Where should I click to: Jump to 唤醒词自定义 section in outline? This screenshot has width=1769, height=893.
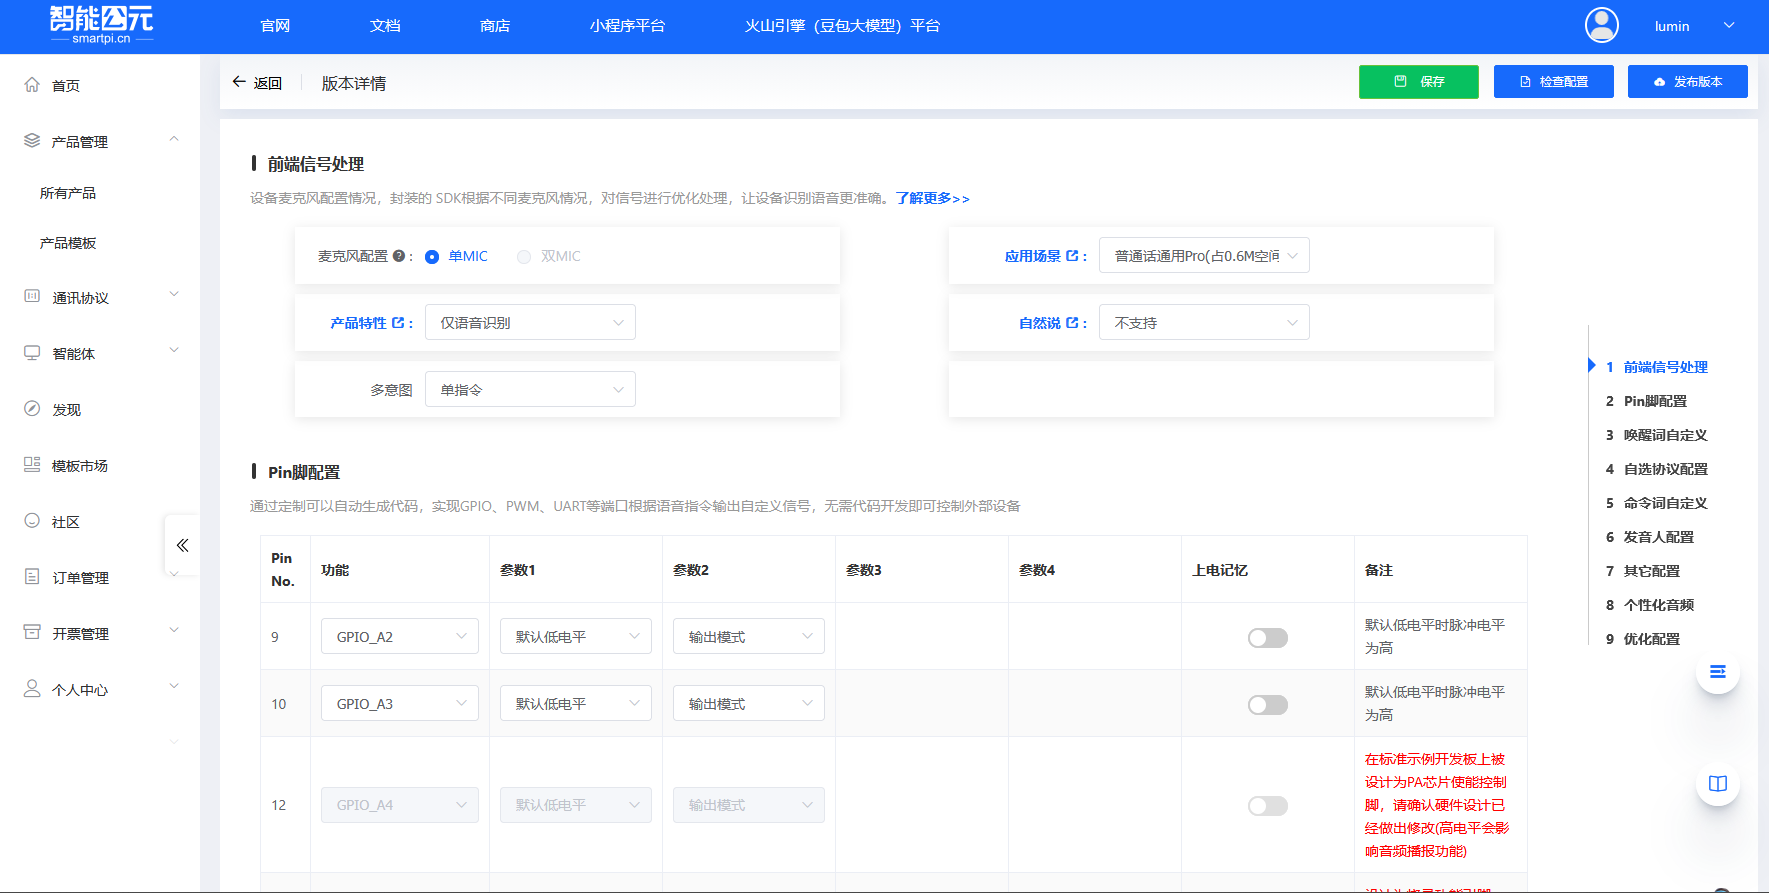1665,435
